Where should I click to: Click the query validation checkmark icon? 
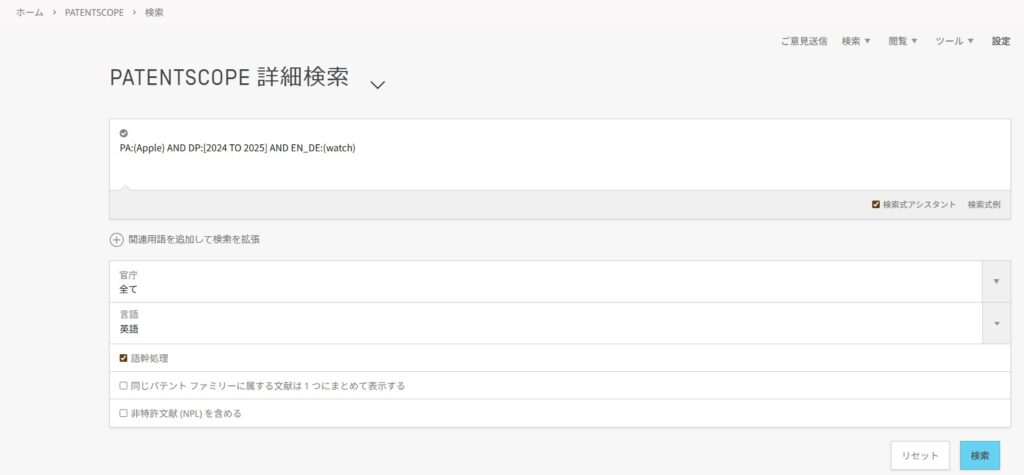tap(124, 133)
